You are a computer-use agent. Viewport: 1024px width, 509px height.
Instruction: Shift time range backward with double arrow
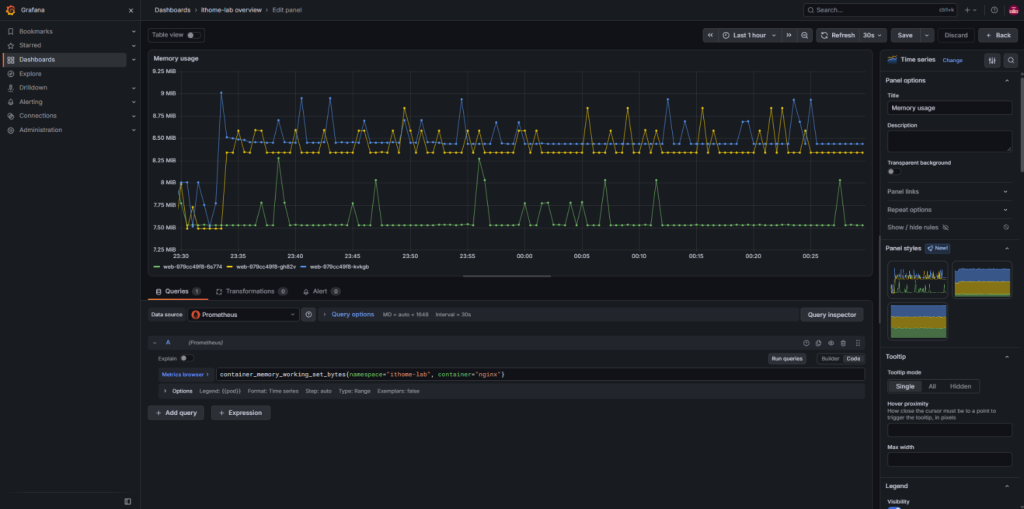click(x=711, y=35)
